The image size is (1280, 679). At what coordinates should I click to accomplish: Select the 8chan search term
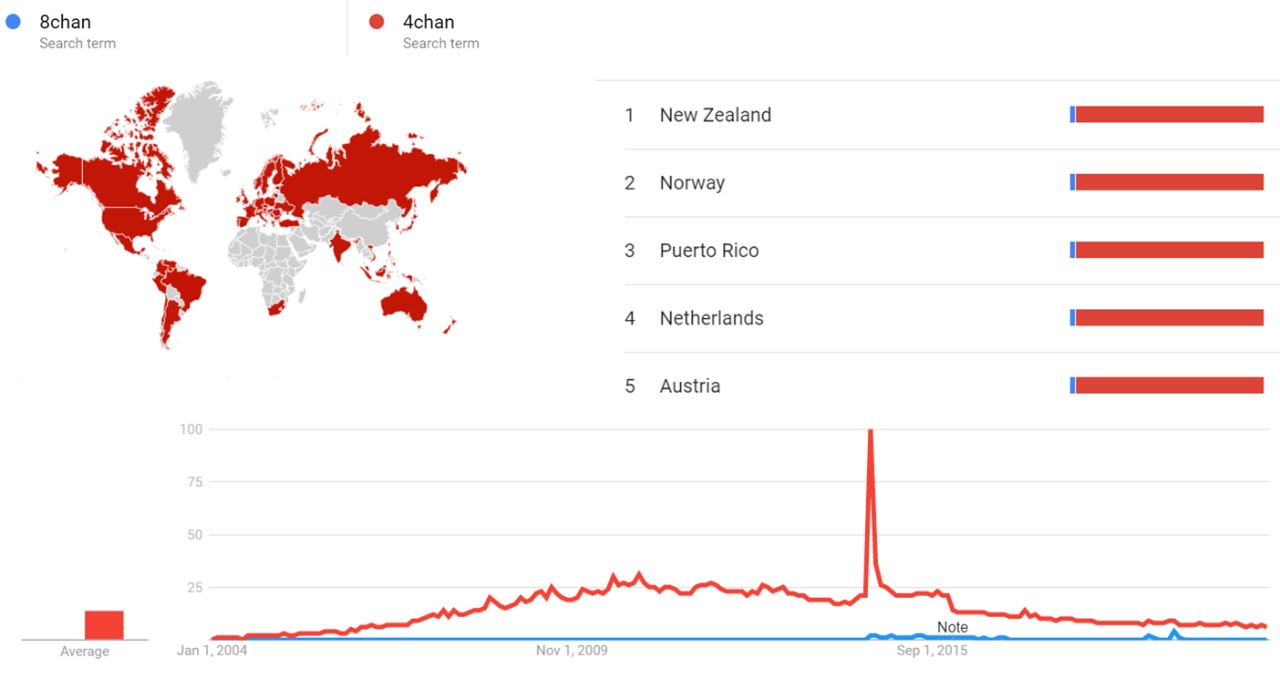point(65,22)
